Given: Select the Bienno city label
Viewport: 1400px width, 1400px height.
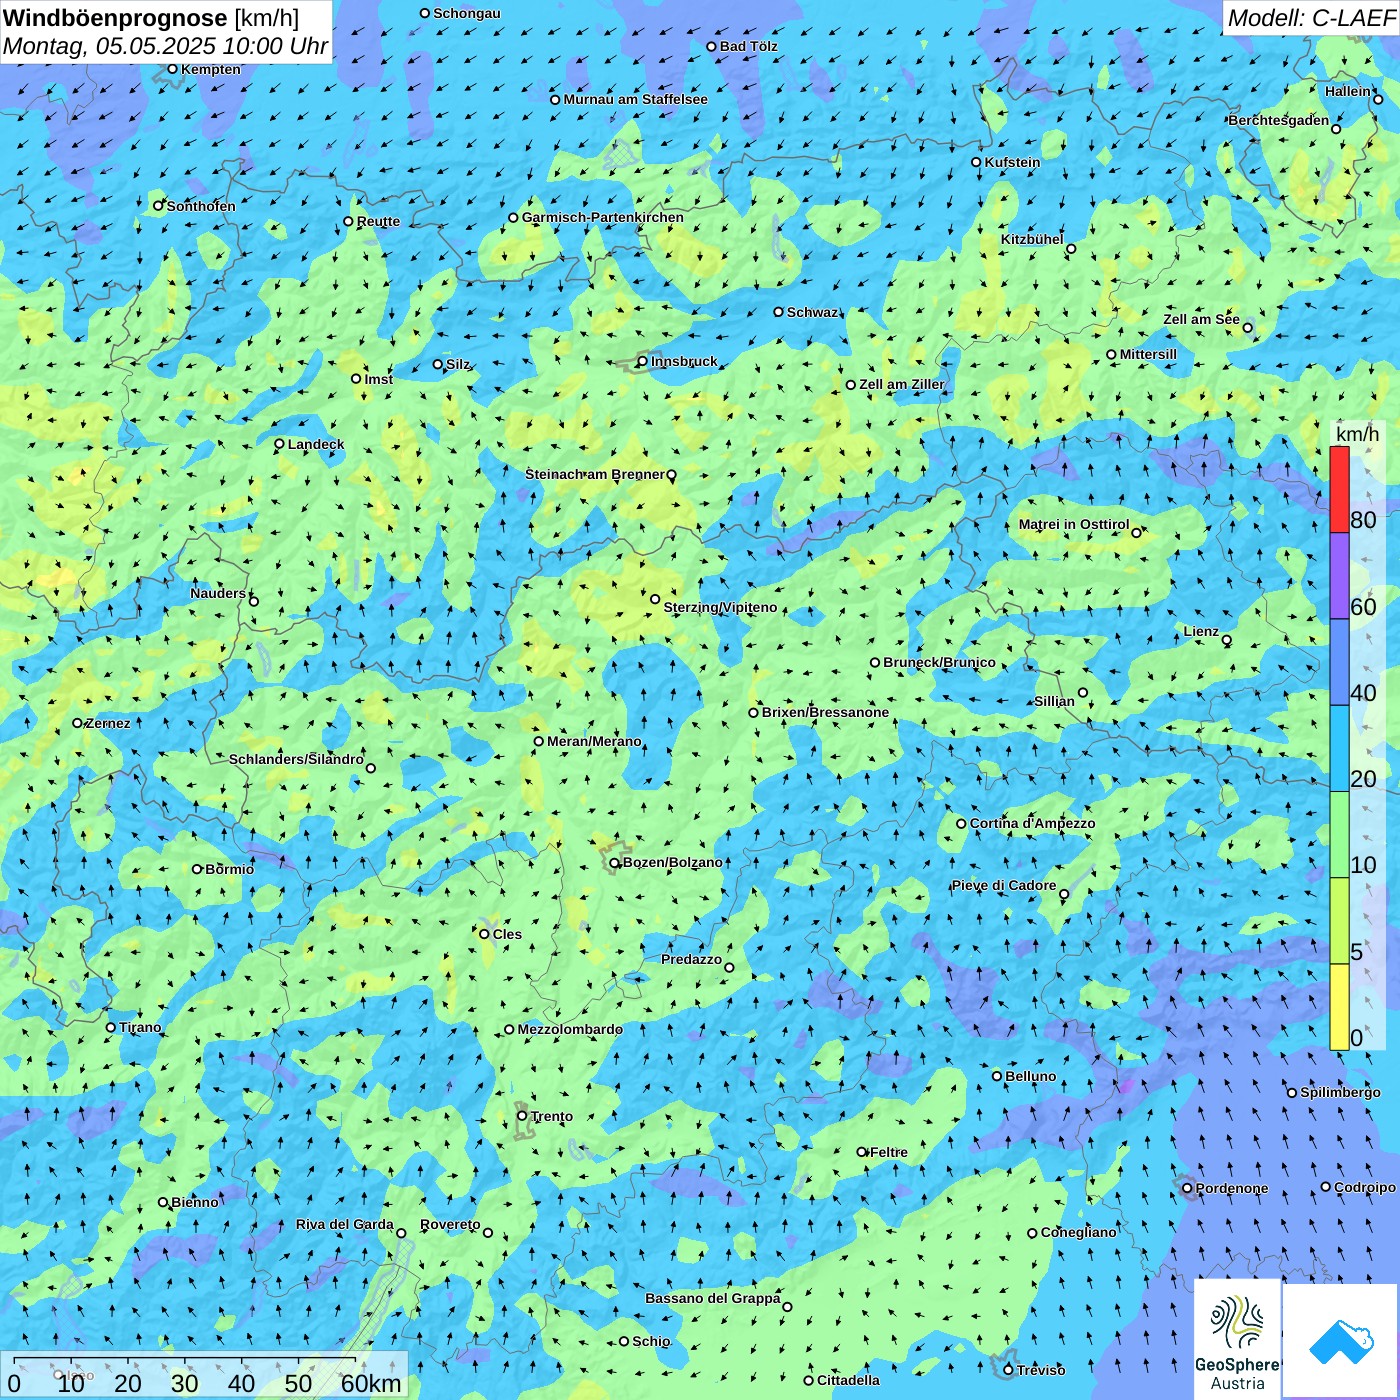Looking at the screenshot, I should [195, 1202].
